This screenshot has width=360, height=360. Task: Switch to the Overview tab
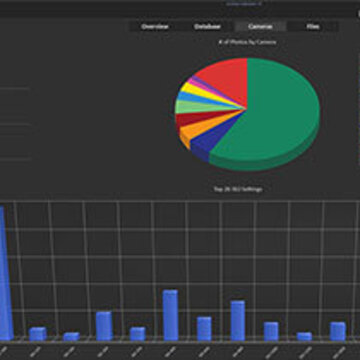click(155, 27)
